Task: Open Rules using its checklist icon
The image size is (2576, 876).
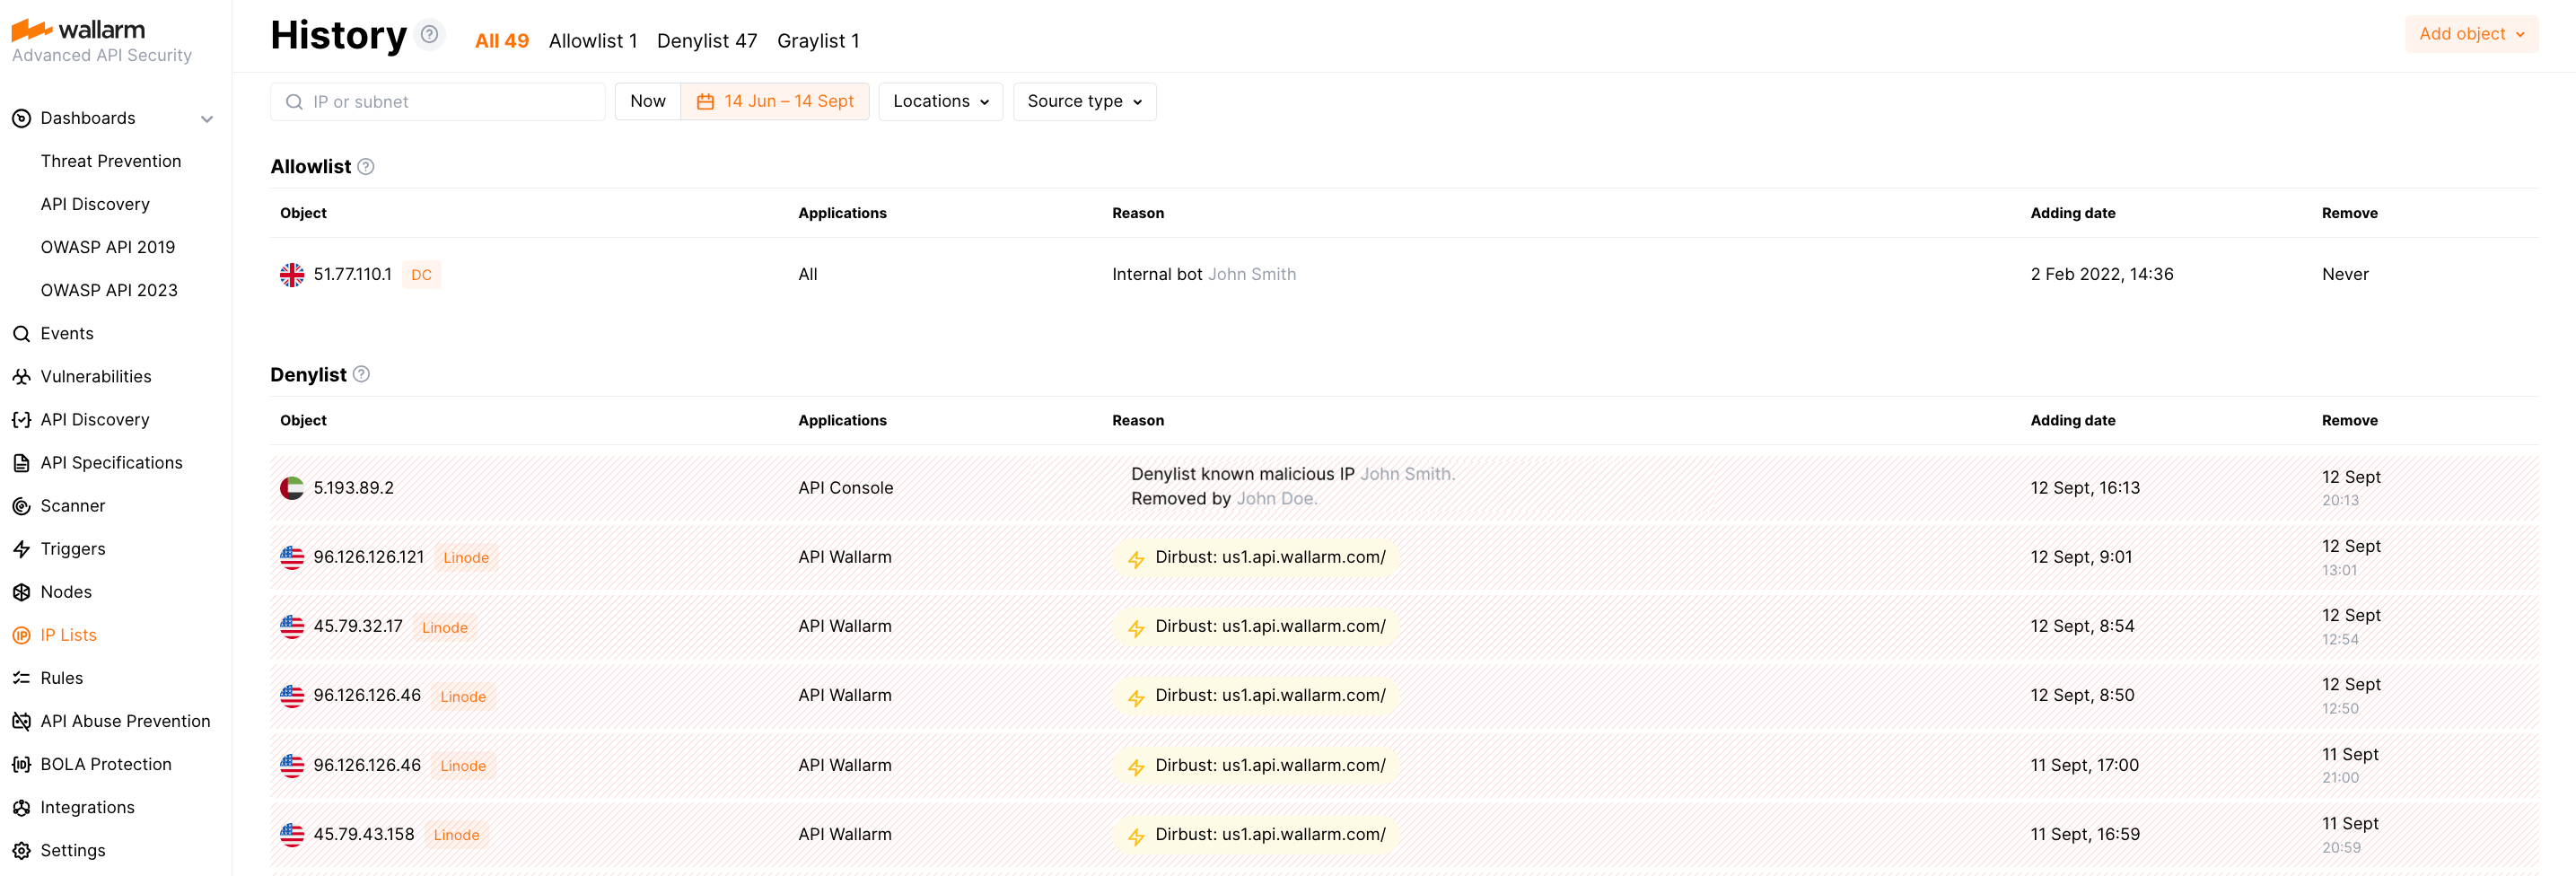Action: (21, 677)
